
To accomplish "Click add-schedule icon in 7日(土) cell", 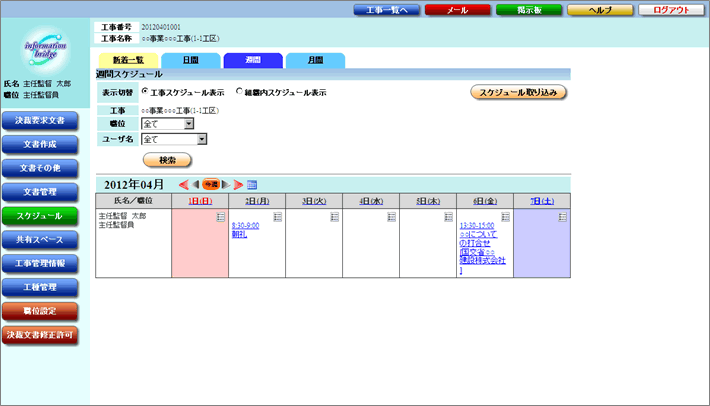I will pos(563,217).
